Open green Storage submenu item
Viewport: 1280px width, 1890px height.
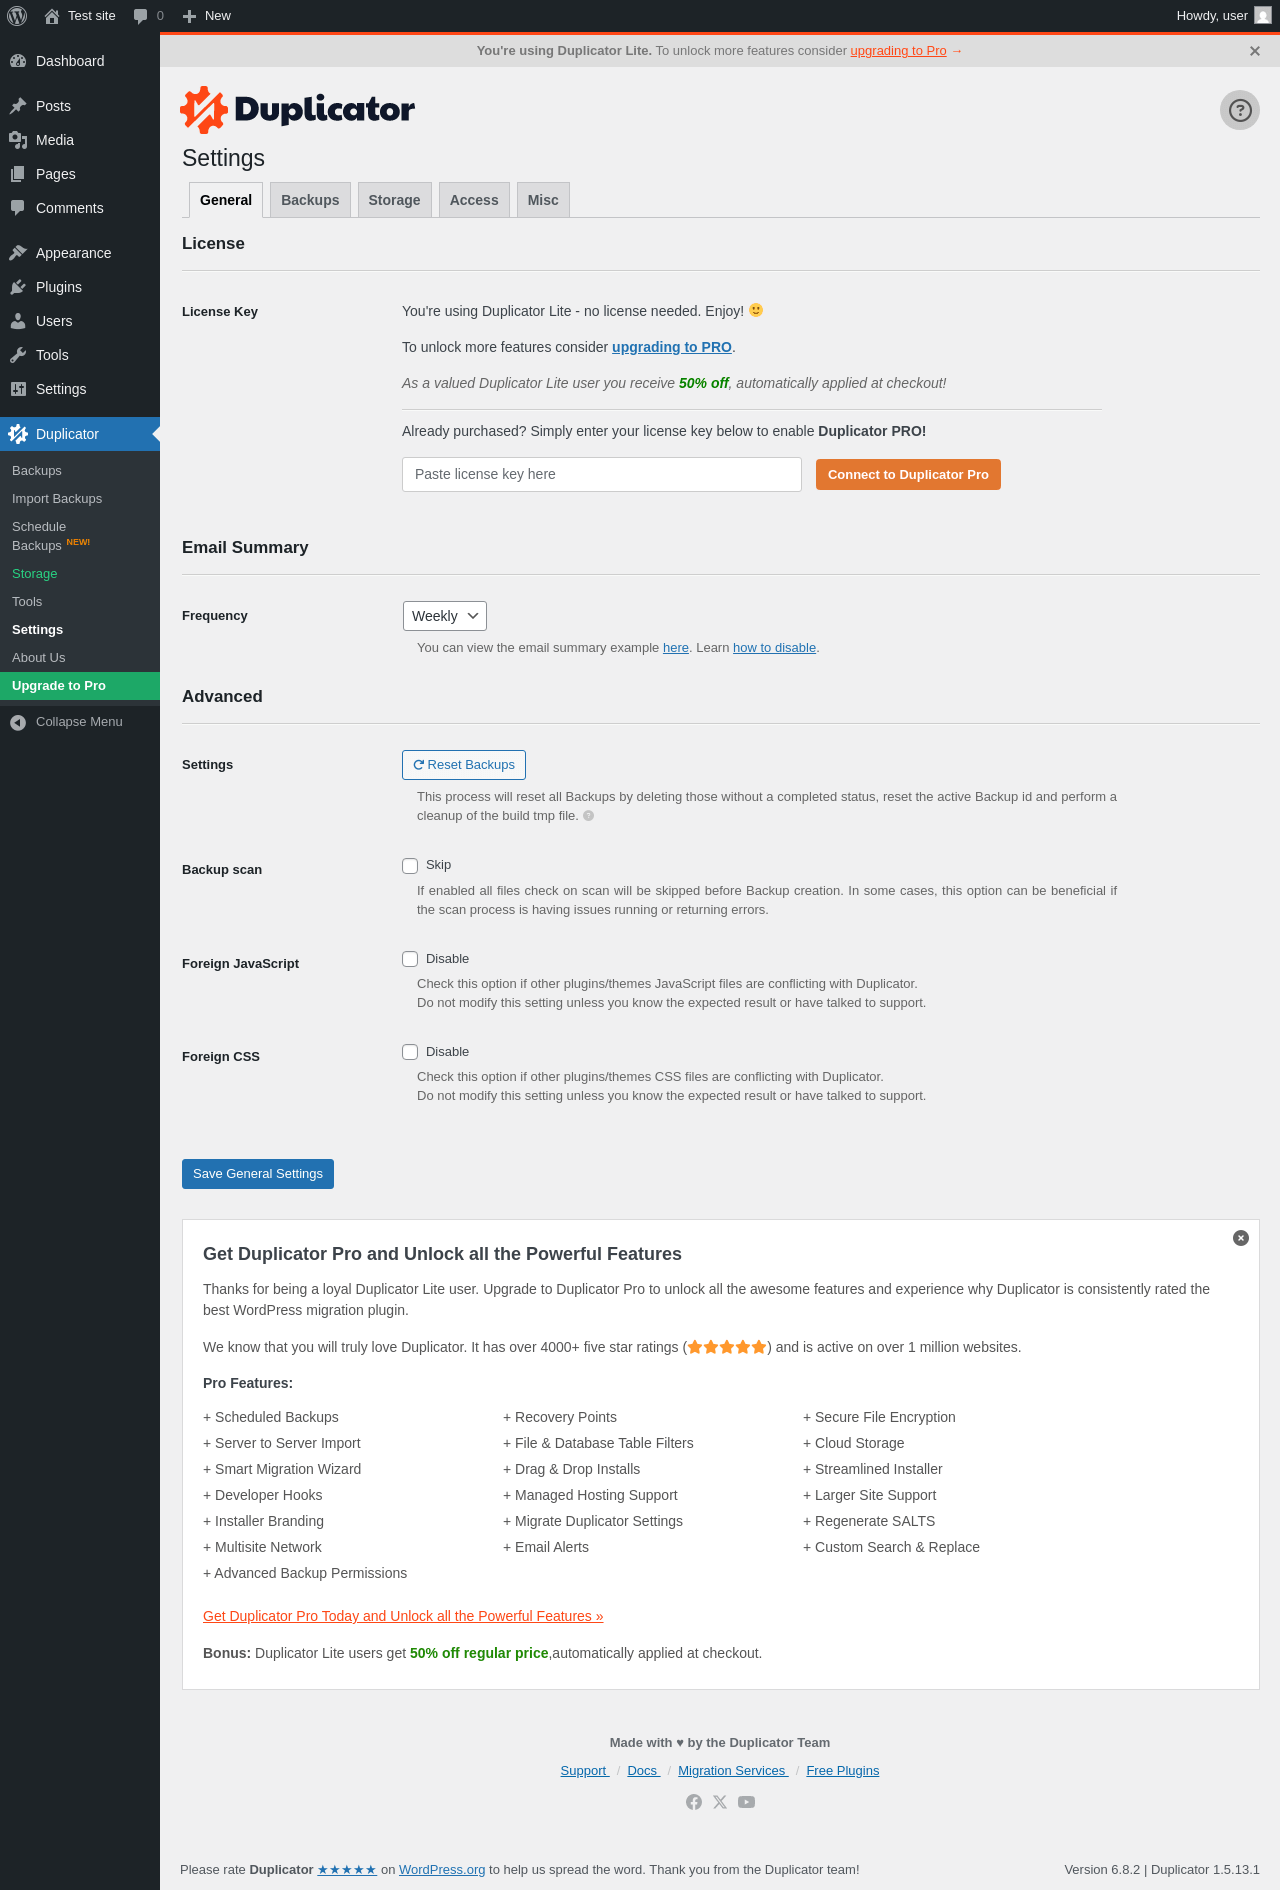click(x=80, y=574)
